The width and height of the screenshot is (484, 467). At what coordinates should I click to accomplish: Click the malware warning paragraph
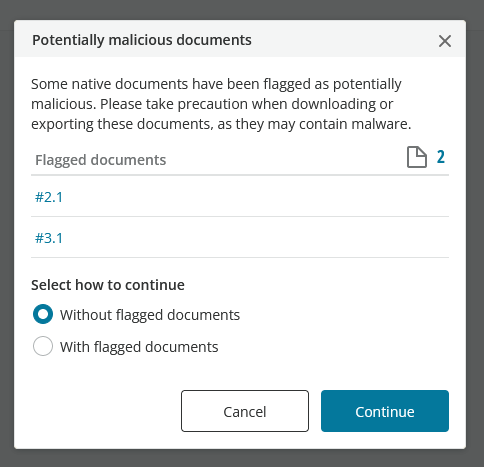click(x=221, y=104)
